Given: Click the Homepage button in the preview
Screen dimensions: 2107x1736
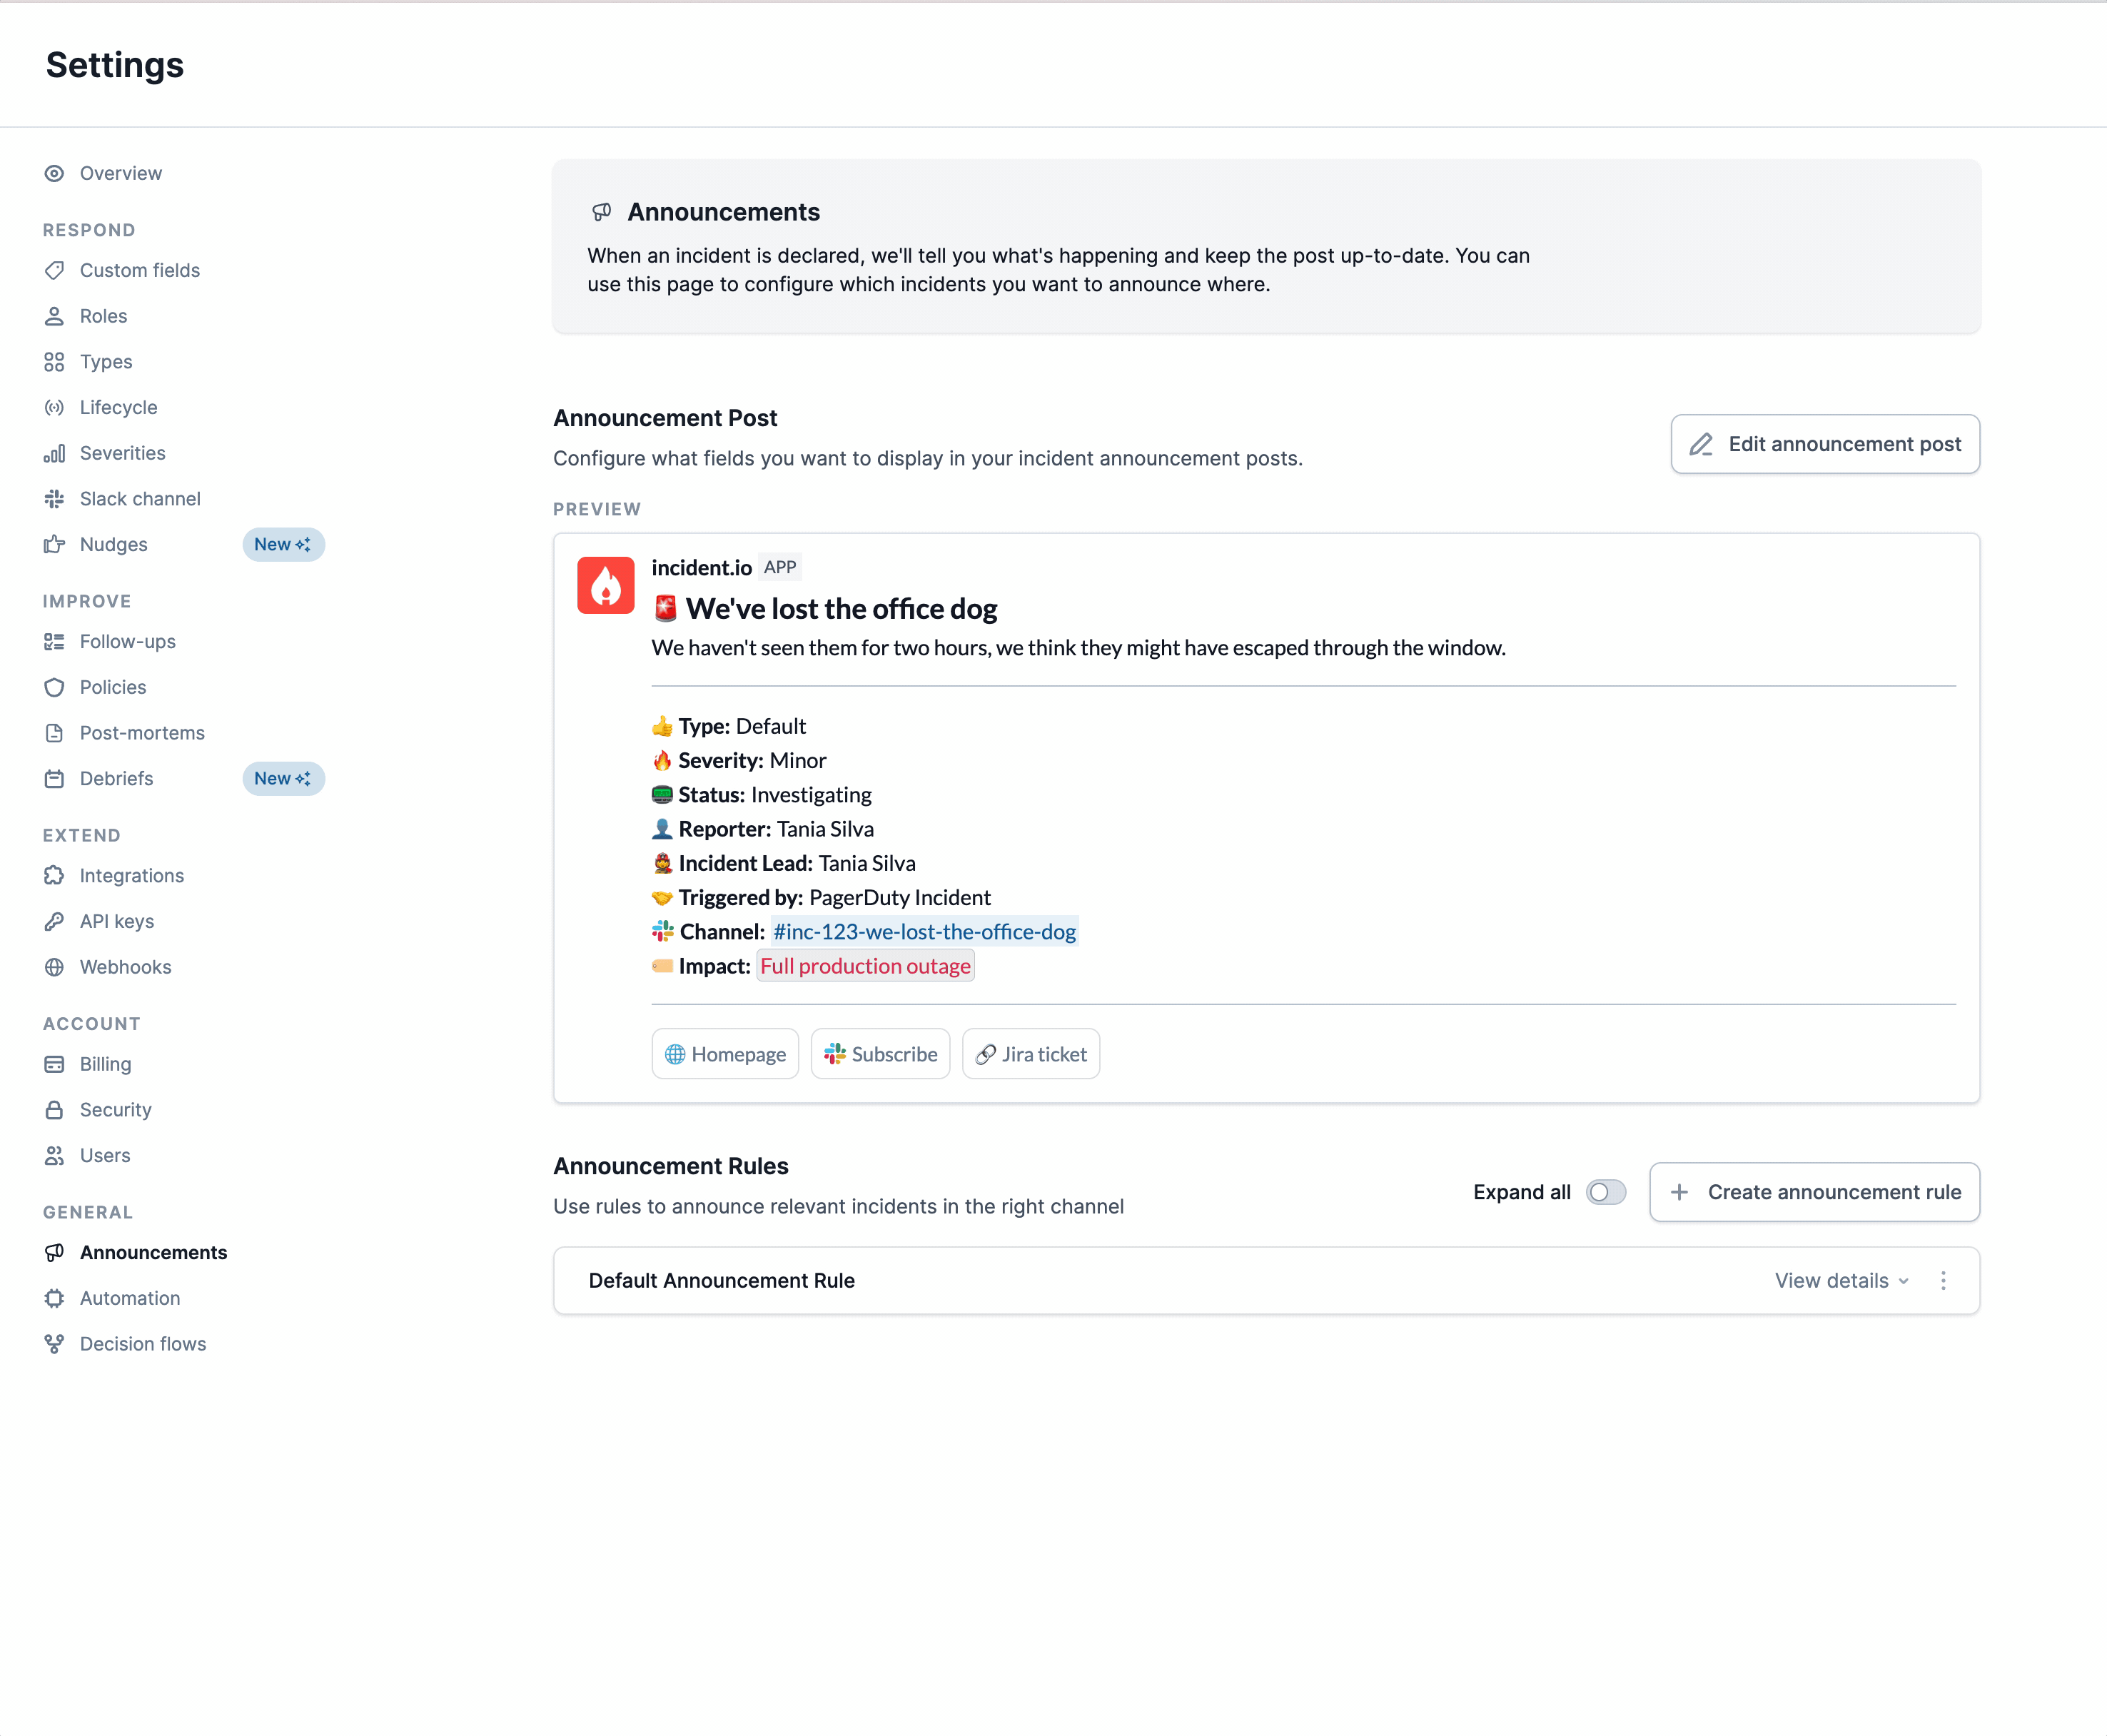Looking at the screenshot, I should (725, 1053).
